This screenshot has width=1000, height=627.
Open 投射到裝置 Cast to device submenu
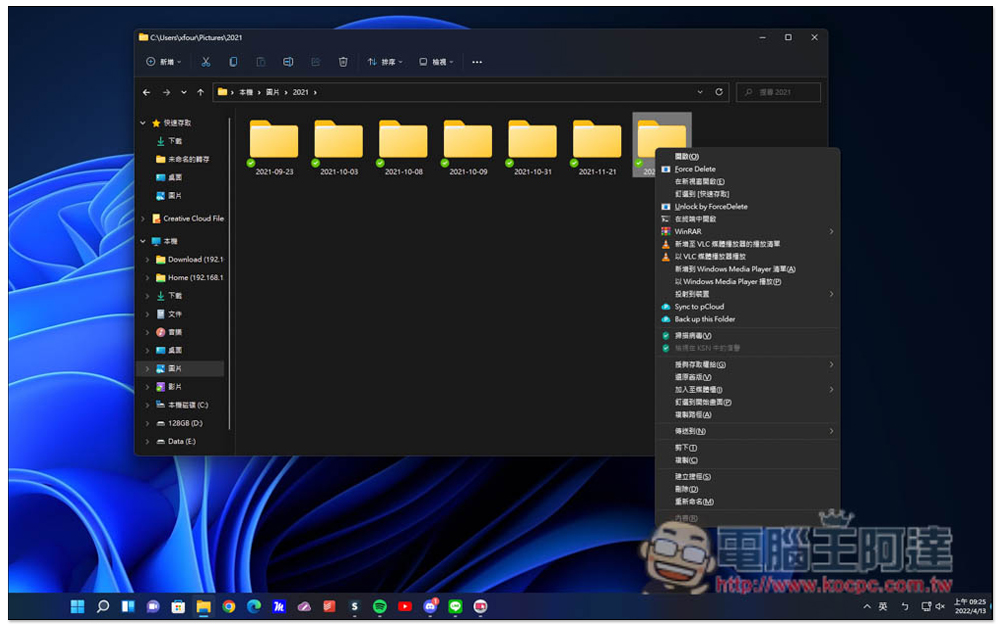pos(747,294)
